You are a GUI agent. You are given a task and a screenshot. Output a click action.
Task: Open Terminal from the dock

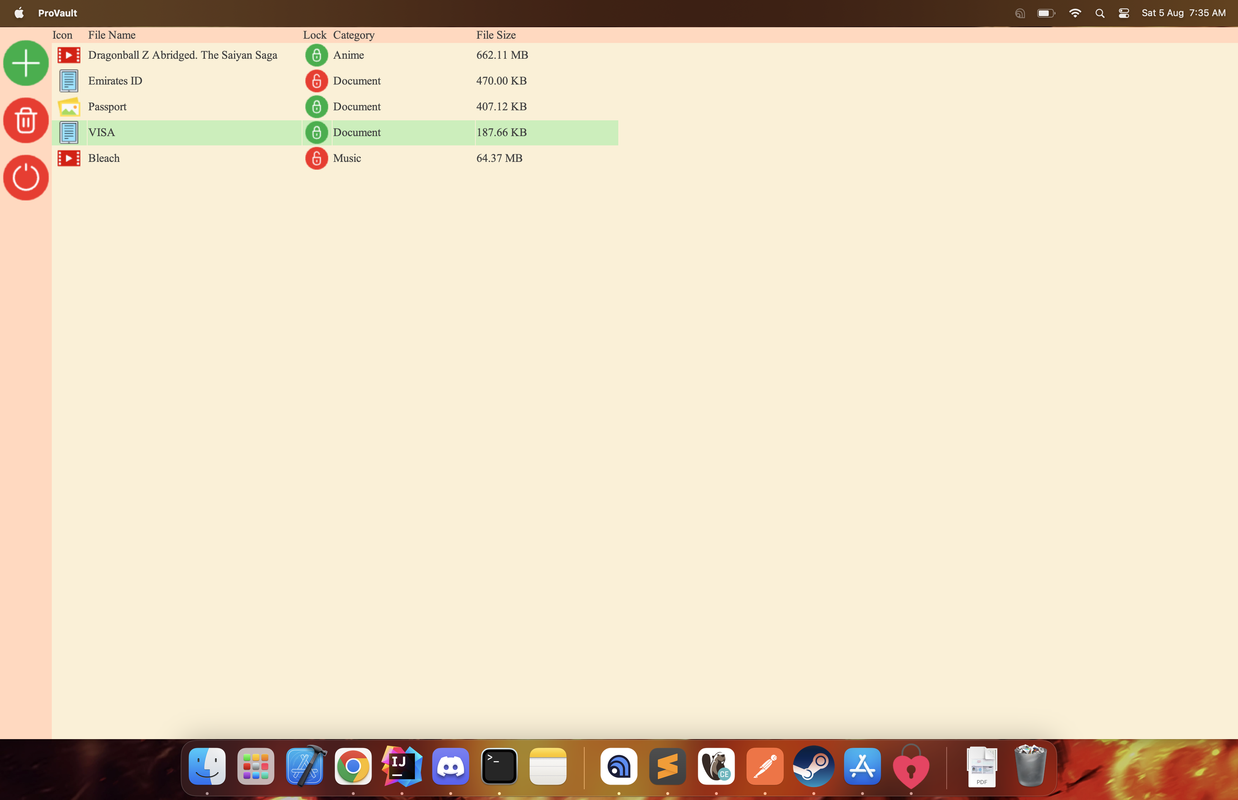click(499, 767)
